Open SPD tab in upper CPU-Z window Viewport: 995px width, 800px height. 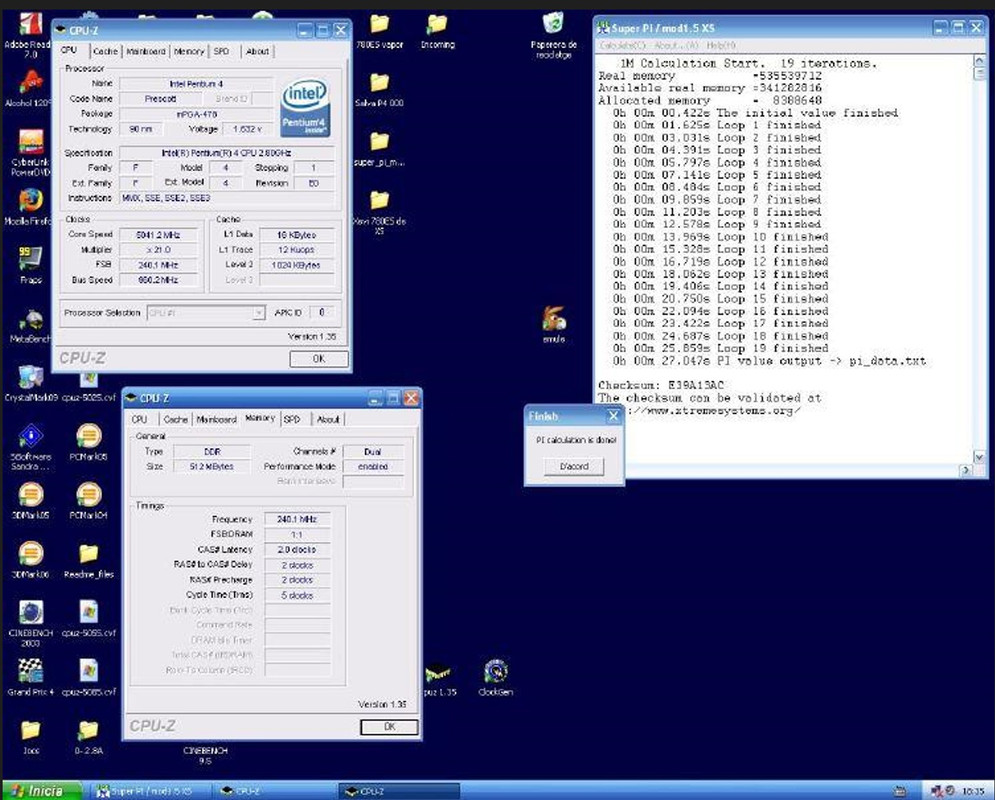(x=221, y=51)
